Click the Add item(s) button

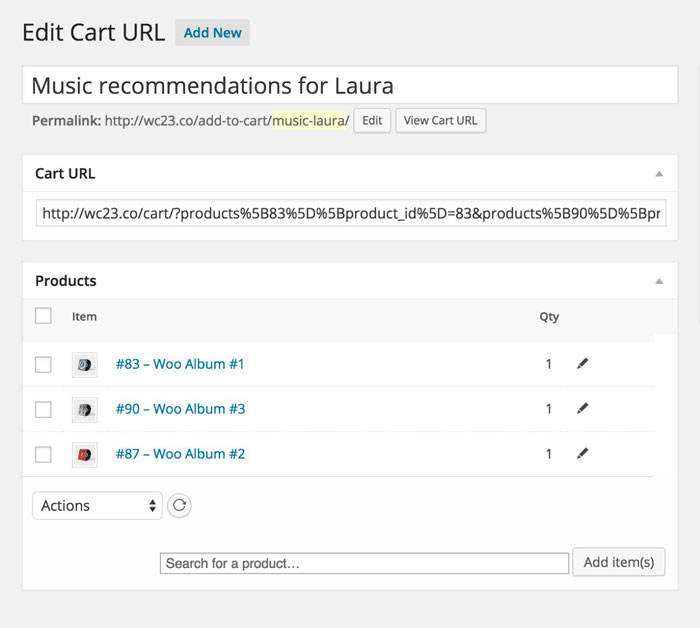tap(618, 562)
